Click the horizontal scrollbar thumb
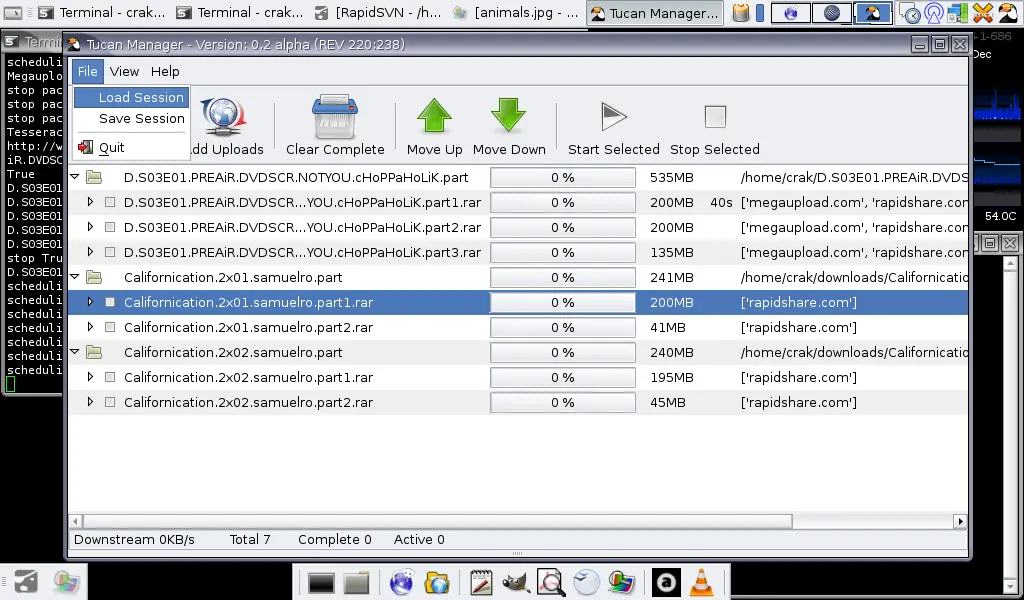Image resolution: width=1024 pixels, height=600 pixels. (438, 521)
